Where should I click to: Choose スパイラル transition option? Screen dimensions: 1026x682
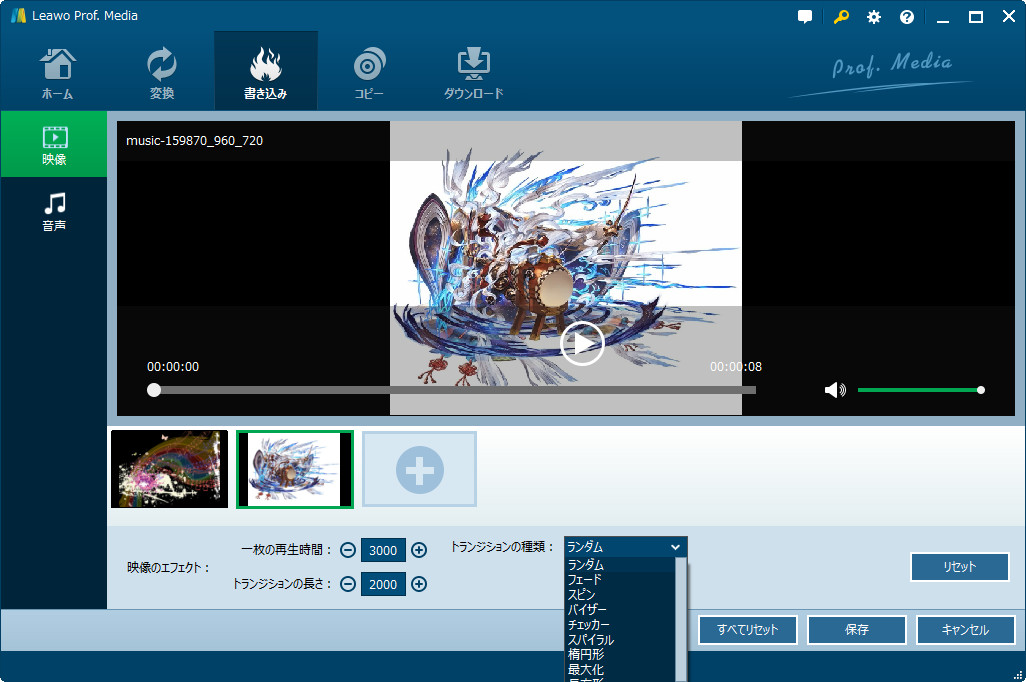coord(619,639)
